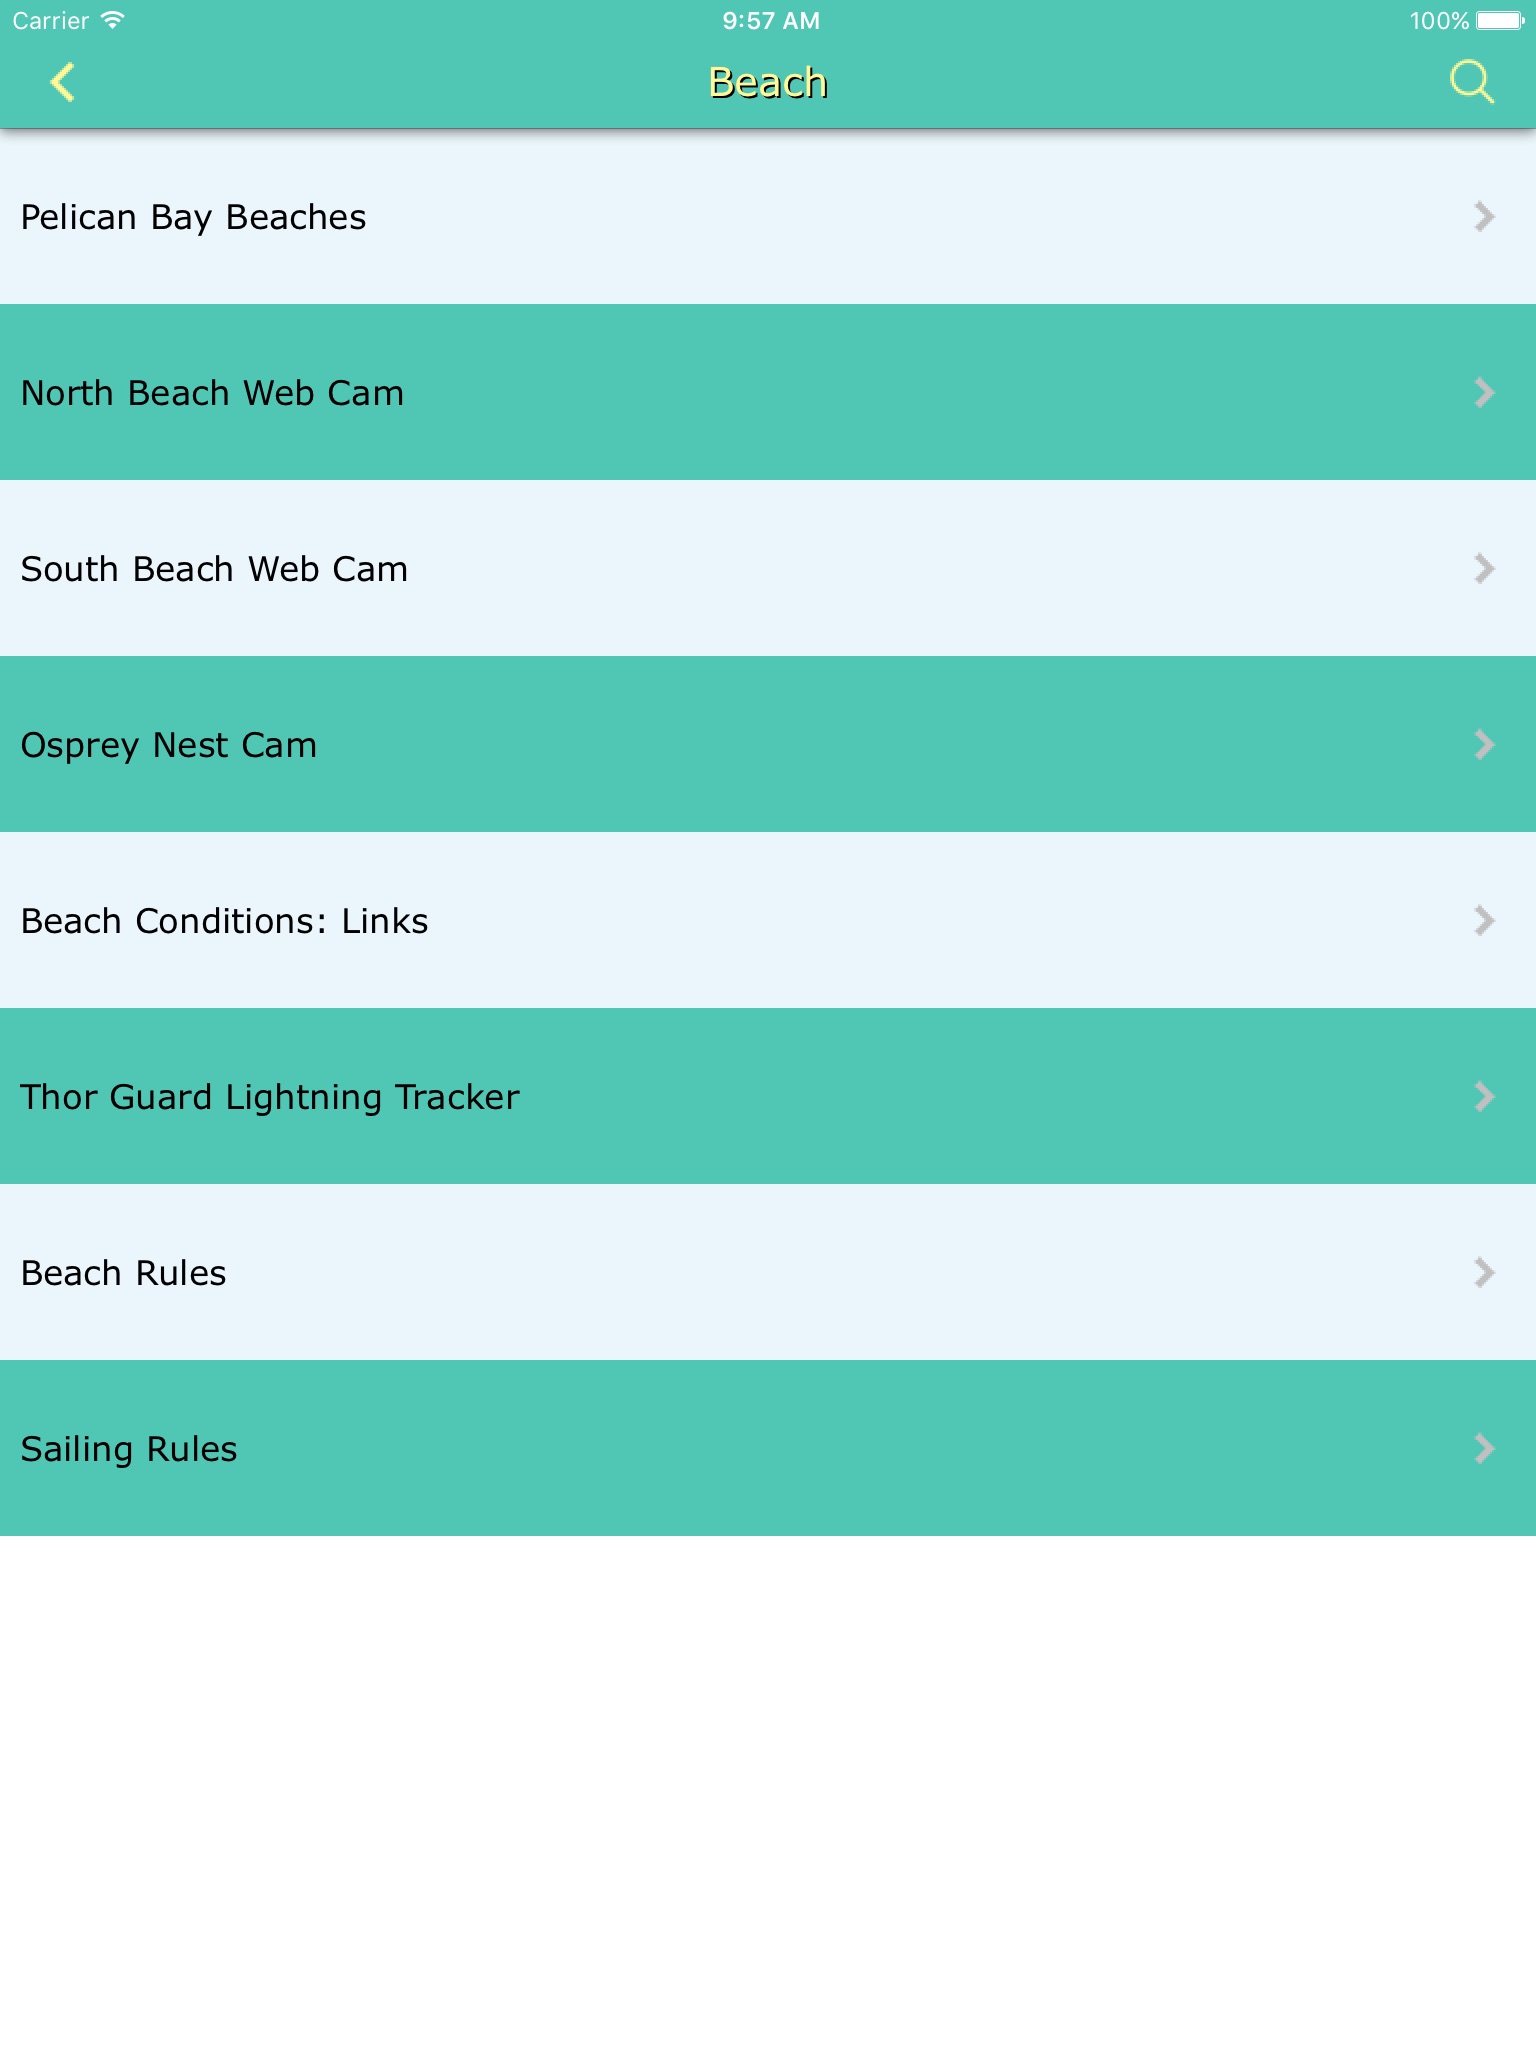The image size is (1536, 2048).
Task: Go to Beach Conditions: Links
Action: (x=224, y=921)
